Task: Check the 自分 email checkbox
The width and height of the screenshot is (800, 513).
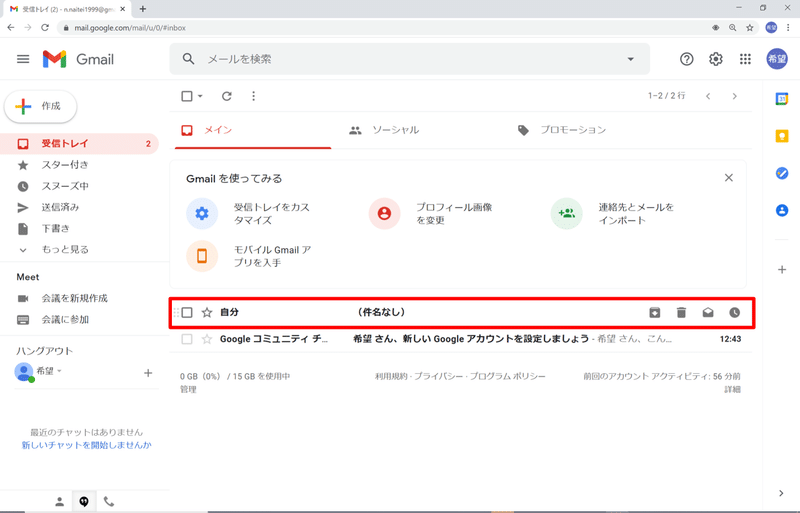Action: (187, 312)
